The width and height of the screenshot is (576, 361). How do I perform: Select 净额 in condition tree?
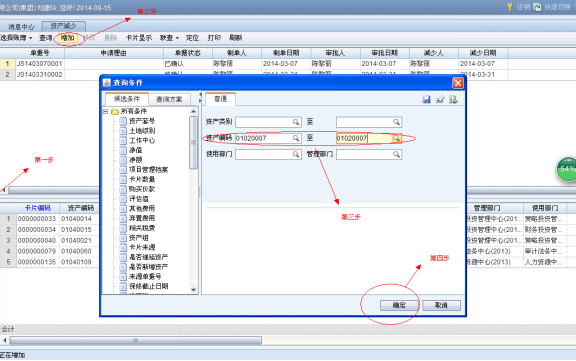coord(135,160)
